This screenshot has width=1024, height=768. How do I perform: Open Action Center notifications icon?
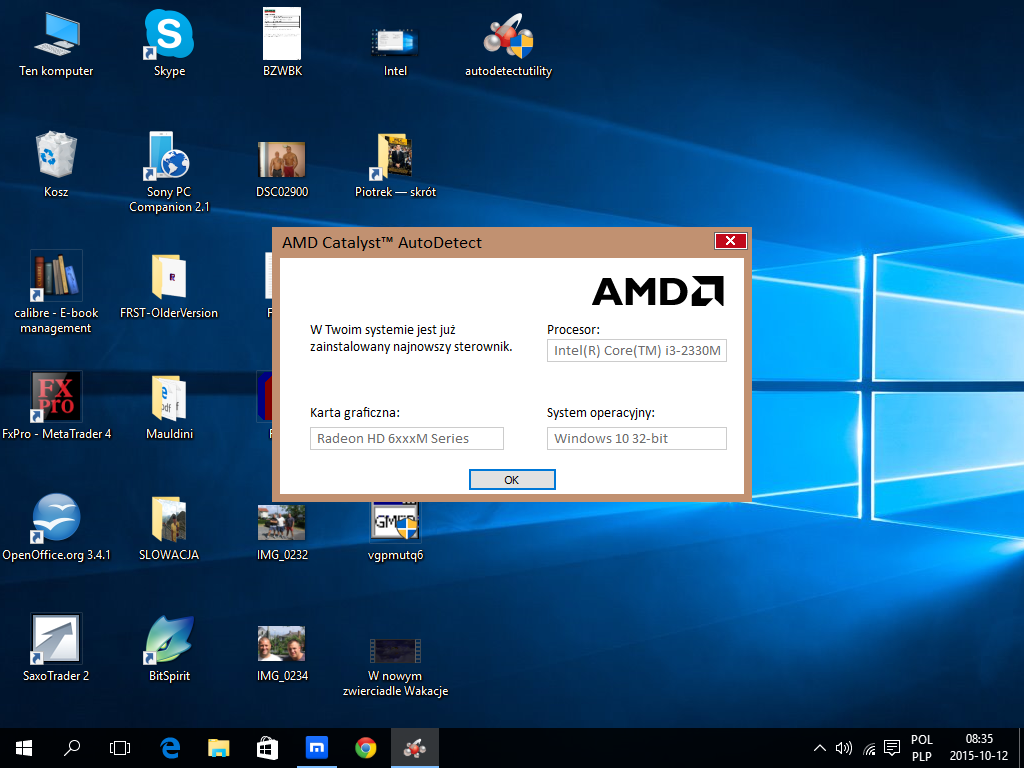[x=892, y=748]
